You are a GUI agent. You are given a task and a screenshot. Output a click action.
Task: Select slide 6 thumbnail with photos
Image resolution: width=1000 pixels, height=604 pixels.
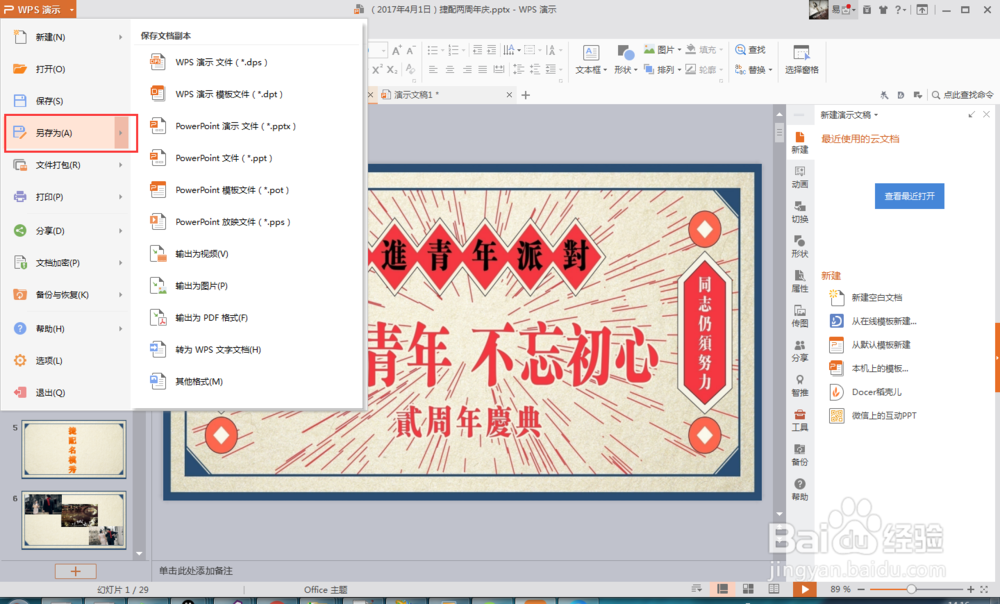tap(74, 520)
